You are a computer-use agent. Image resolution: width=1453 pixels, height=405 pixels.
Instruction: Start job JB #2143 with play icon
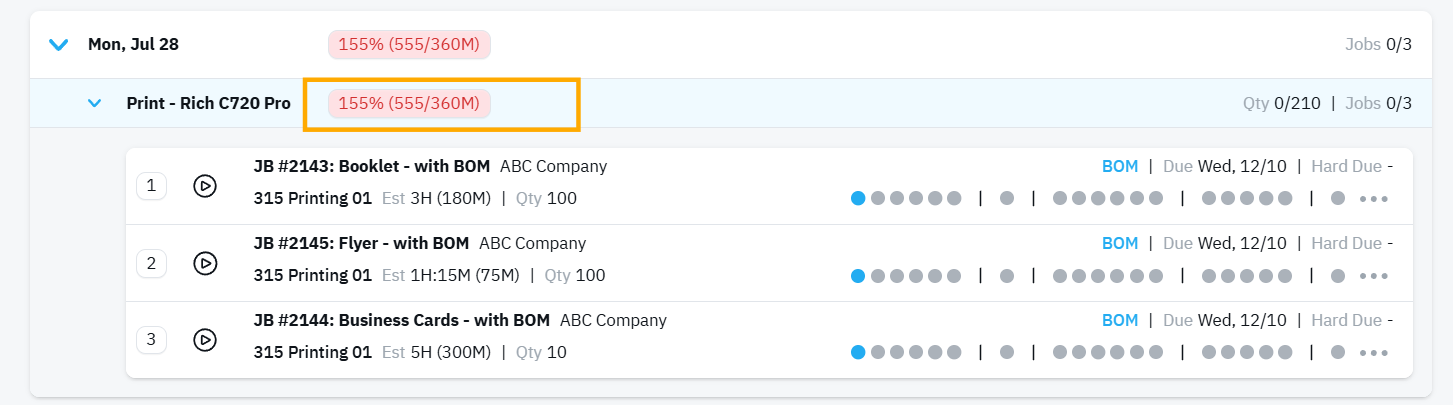tap(205, 186)
